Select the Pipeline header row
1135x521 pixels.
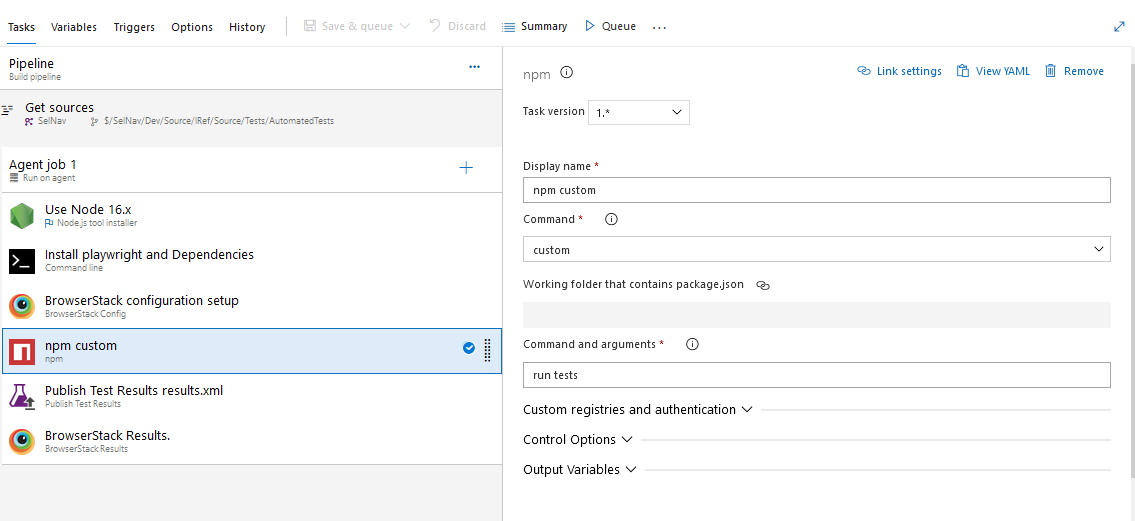point(250,69)
